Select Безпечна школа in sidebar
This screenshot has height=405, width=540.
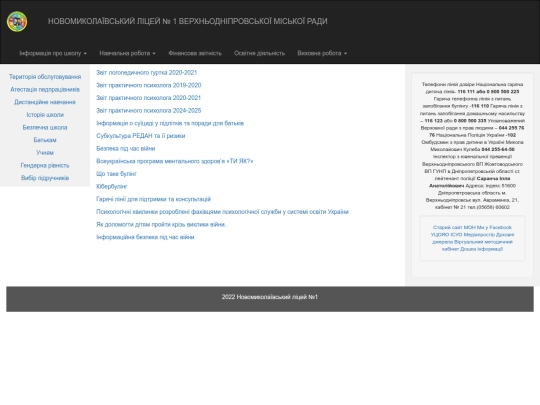click(45, 127)
